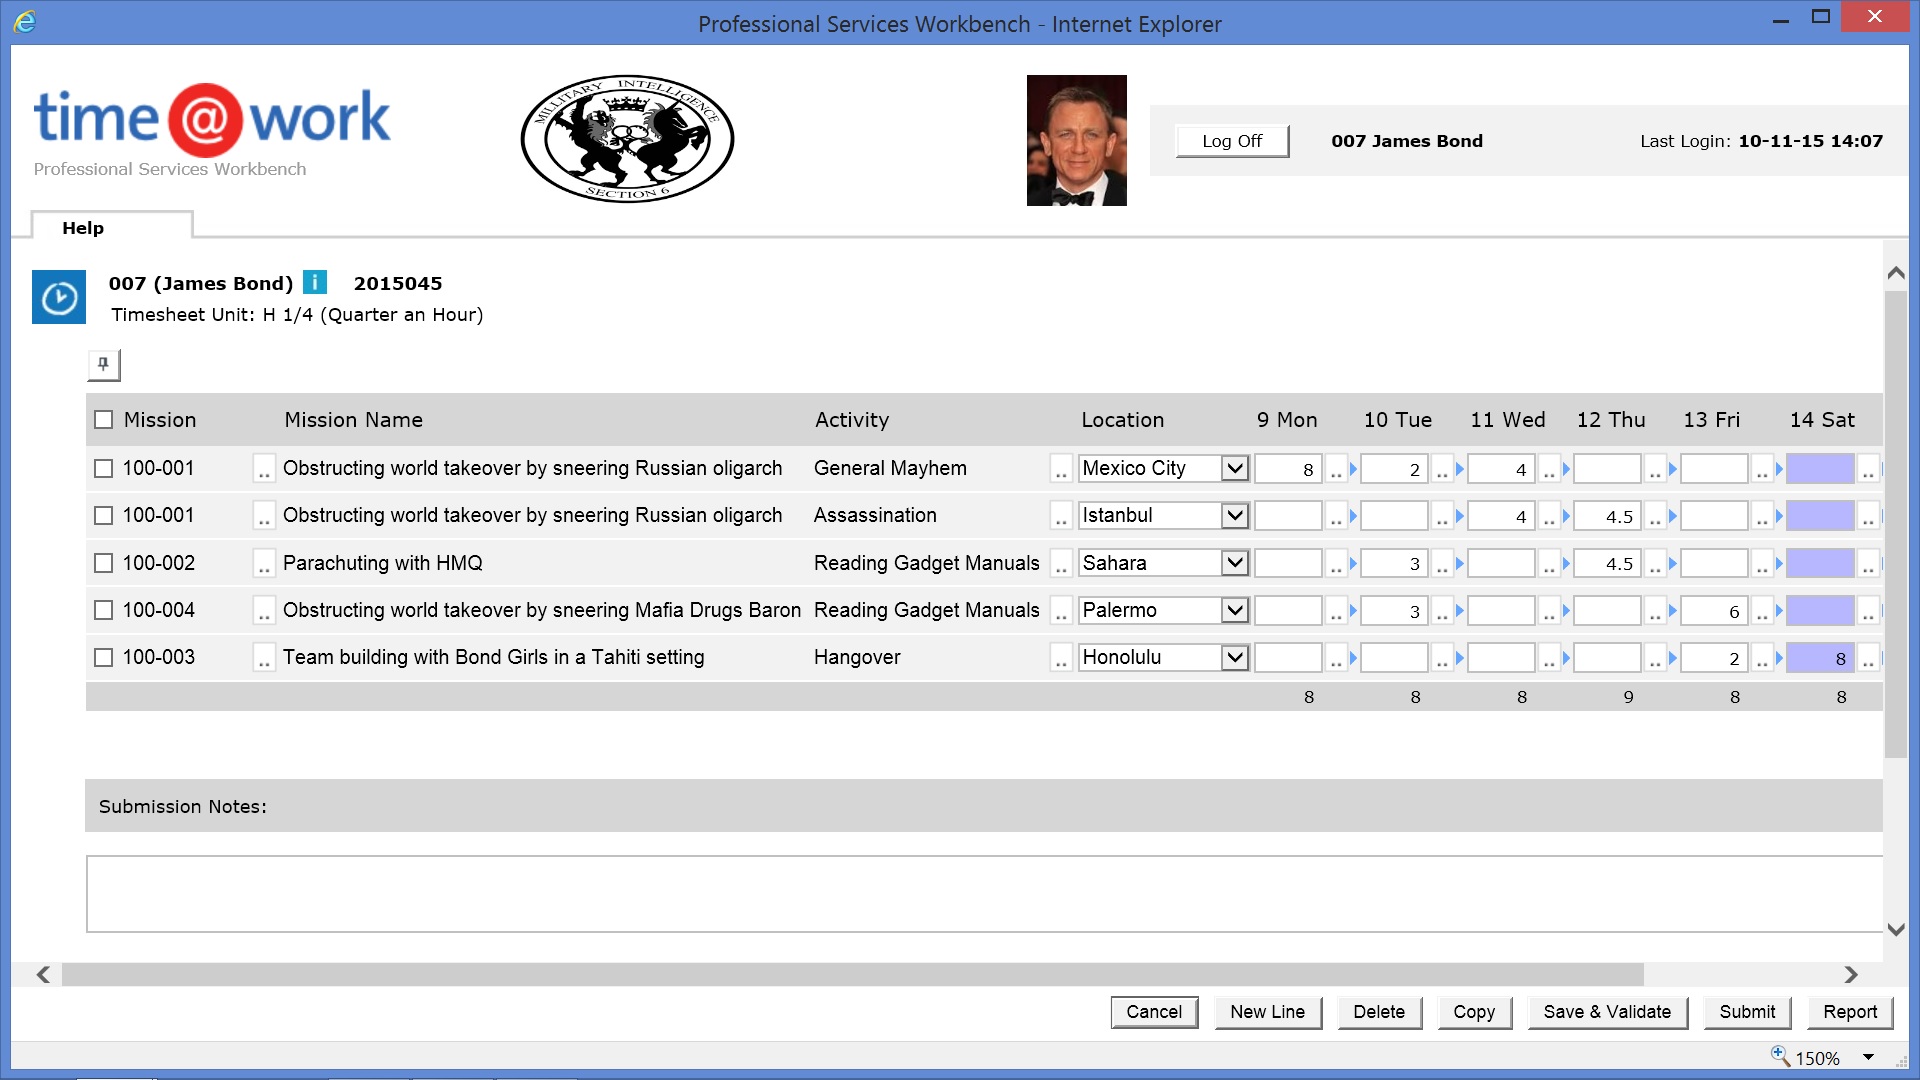
Task: Click blue arrow after Monday 8 hours cell
Action: [x=1353, y=468]
